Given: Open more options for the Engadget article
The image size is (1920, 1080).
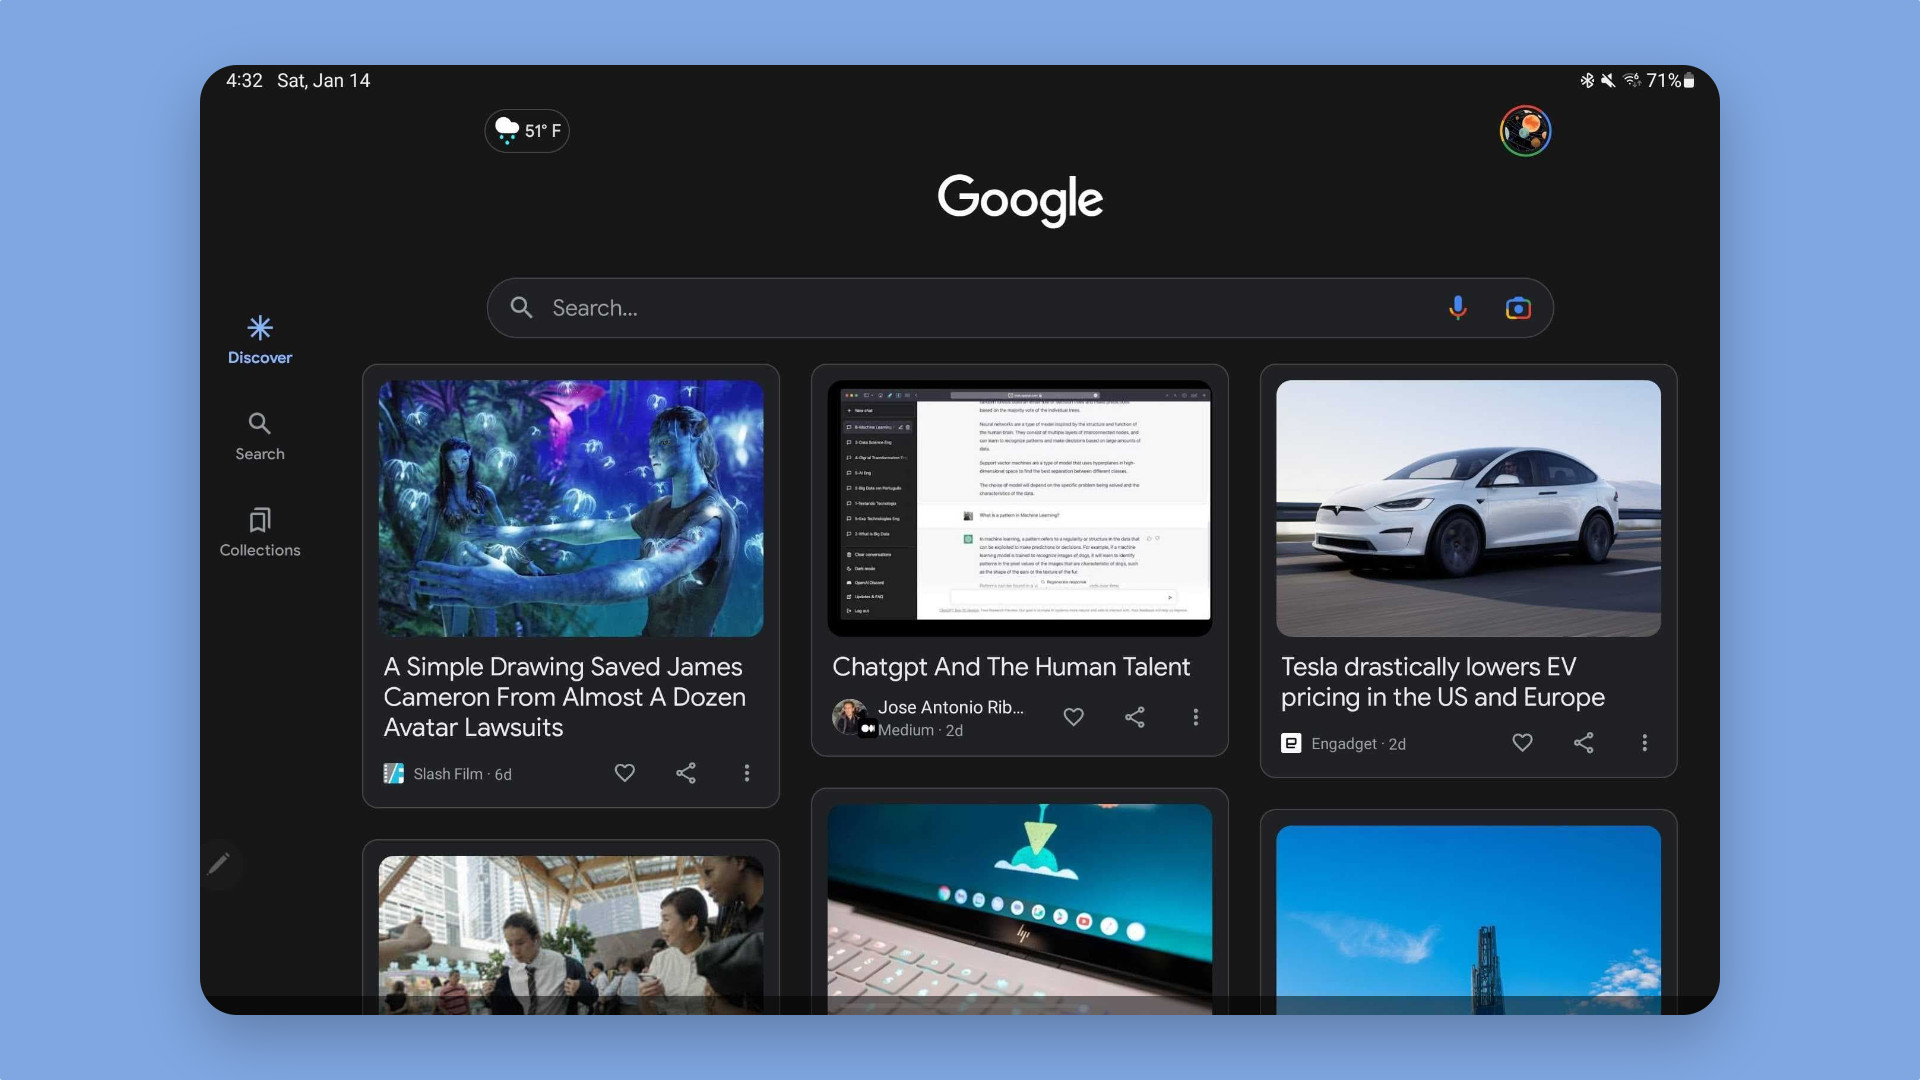Looking at the screenshot, I should pos(1644,743).
